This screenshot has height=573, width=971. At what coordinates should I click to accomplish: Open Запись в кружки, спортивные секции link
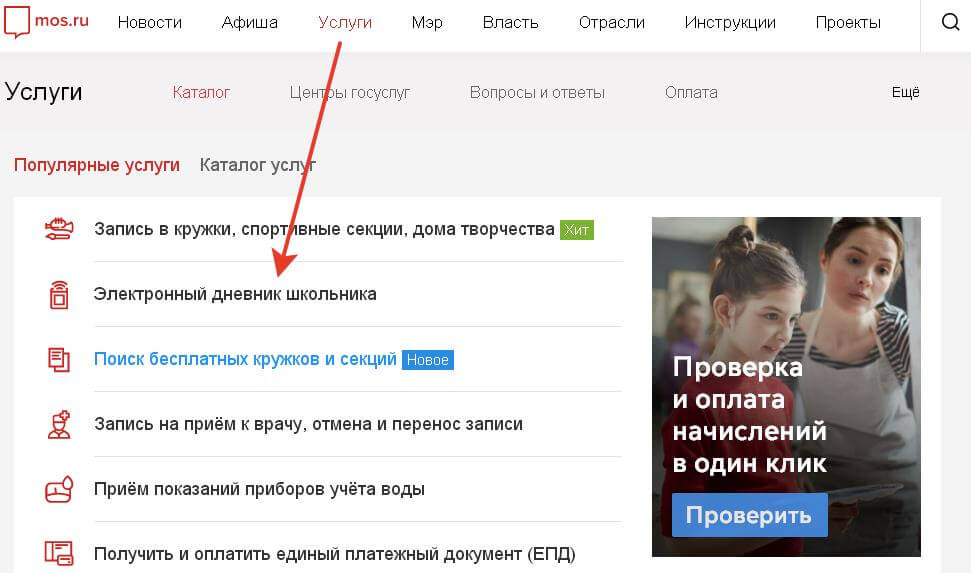click(324, 229)
